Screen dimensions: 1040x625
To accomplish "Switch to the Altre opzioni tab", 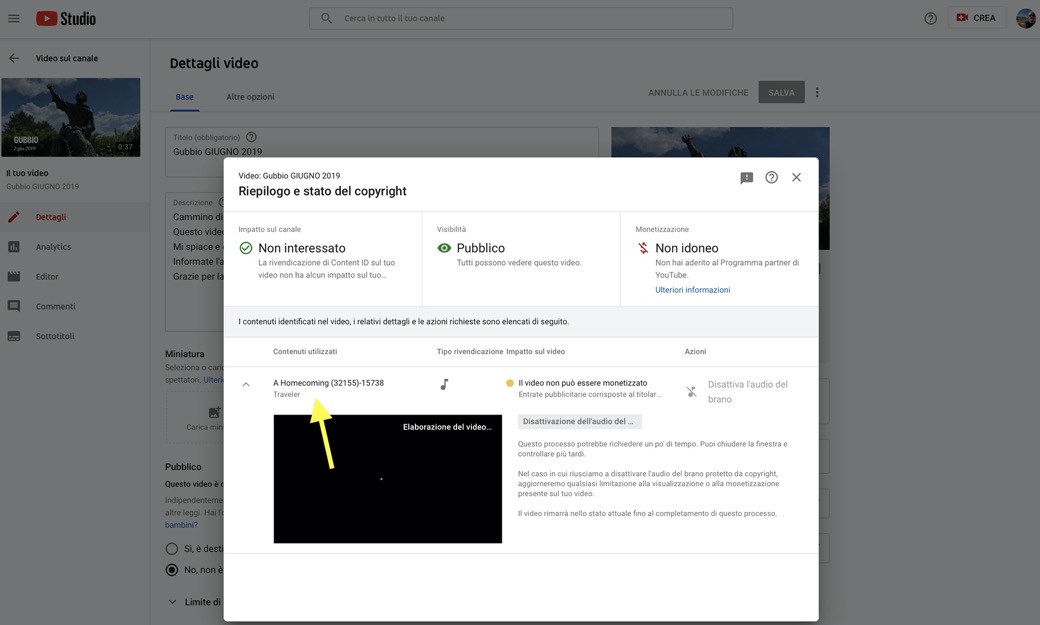I will point(250,97).
